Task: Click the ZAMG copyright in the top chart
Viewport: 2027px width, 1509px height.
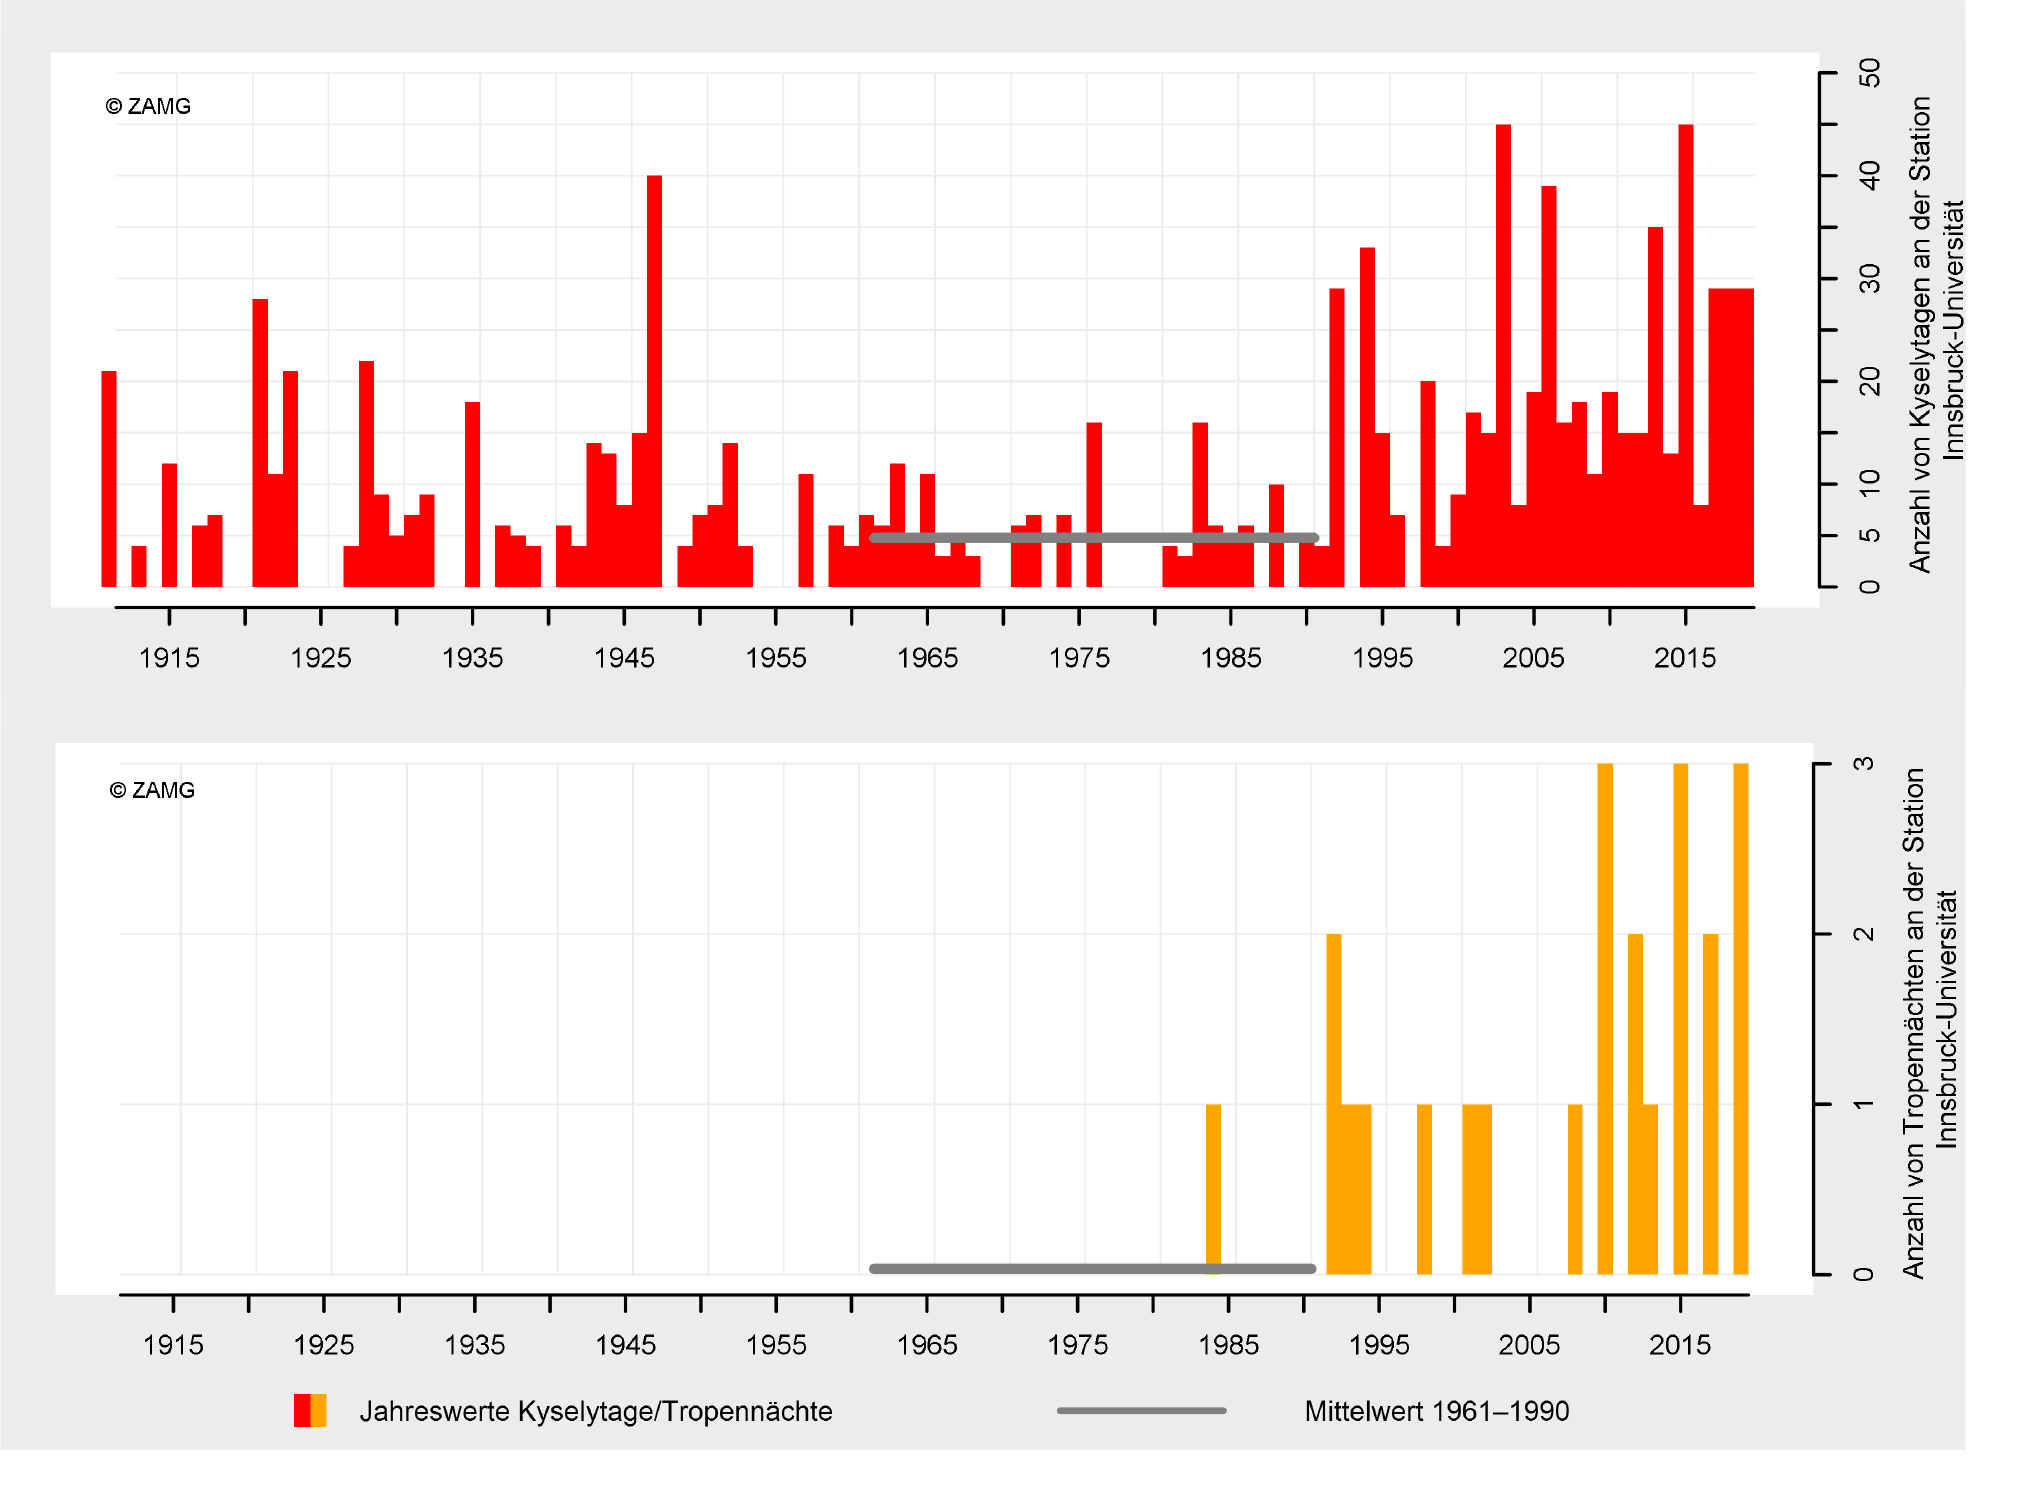Action: tap(148, 106)
